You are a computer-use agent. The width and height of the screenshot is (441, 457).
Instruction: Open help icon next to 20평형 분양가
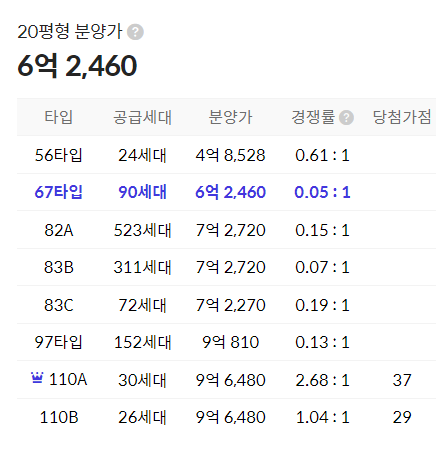[136, 32]
